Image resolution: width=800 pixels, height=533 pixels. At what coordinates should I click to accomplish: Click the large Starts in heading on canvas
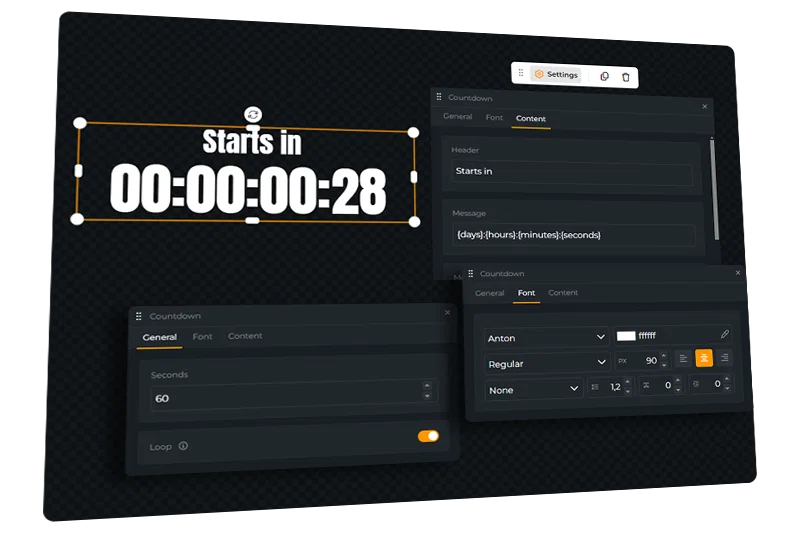point(252,141)
